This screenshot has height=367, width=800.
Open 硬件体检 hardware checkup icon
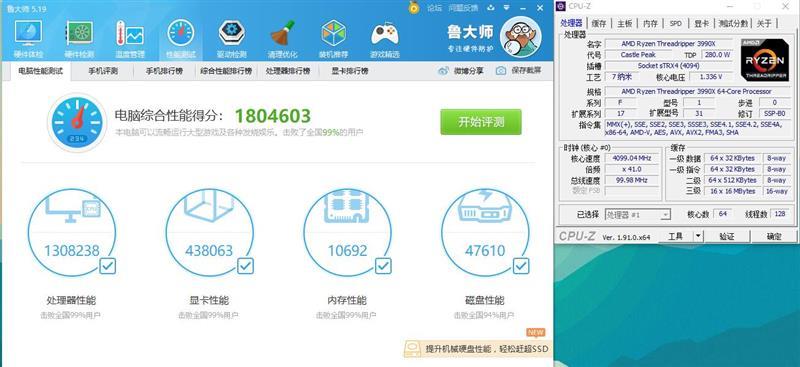point(29,34)
